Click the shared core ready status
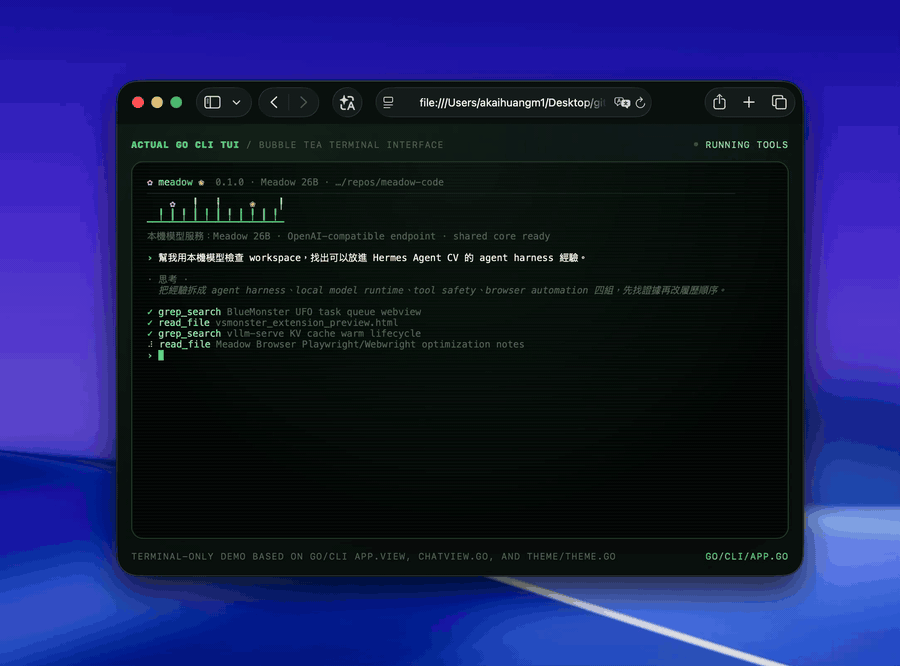The height and width of the screenshot is (666, 900). click(501, 236)
